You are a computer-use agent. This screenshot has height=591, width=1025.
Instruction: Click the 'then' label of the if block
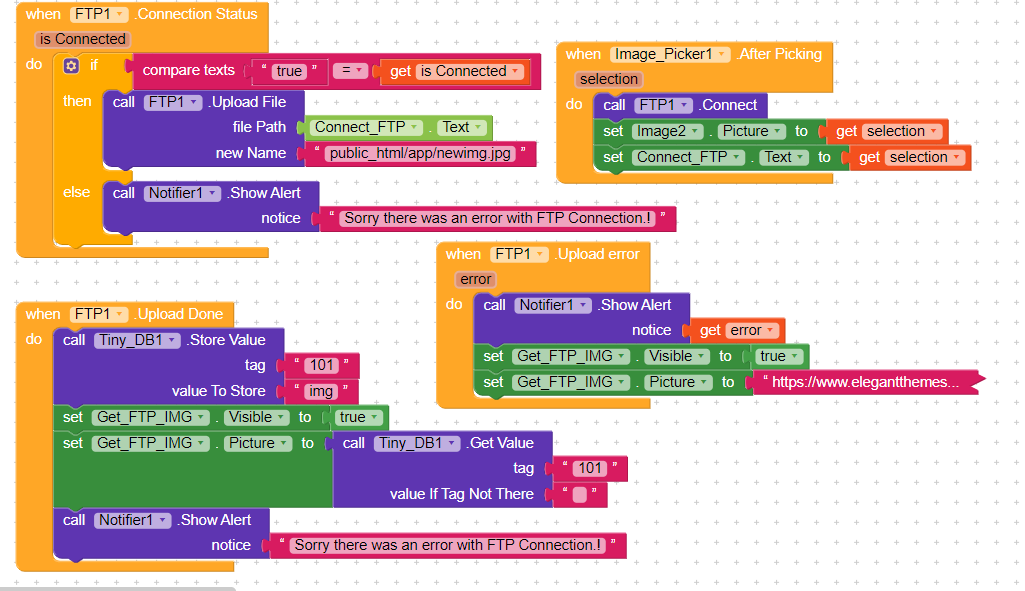coord(77,101)
